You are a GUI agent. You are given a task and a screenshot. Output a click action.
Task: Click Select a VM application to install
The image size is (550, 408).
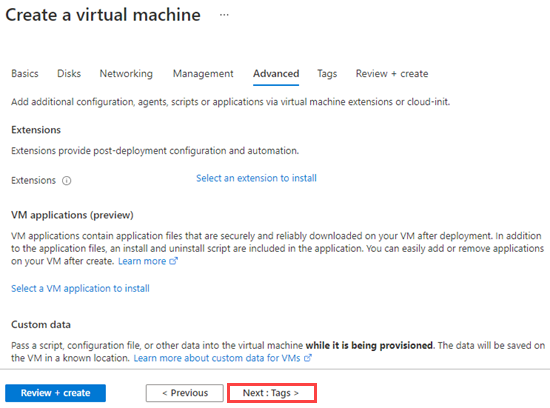80,288
